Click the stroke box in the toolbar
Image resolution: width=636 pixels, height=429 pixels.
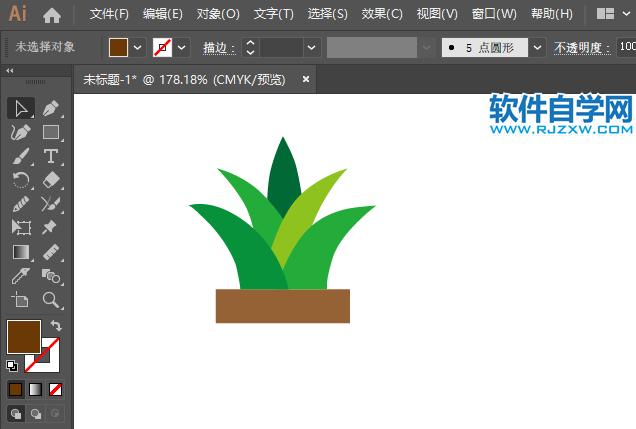click(x=51, y=363)
